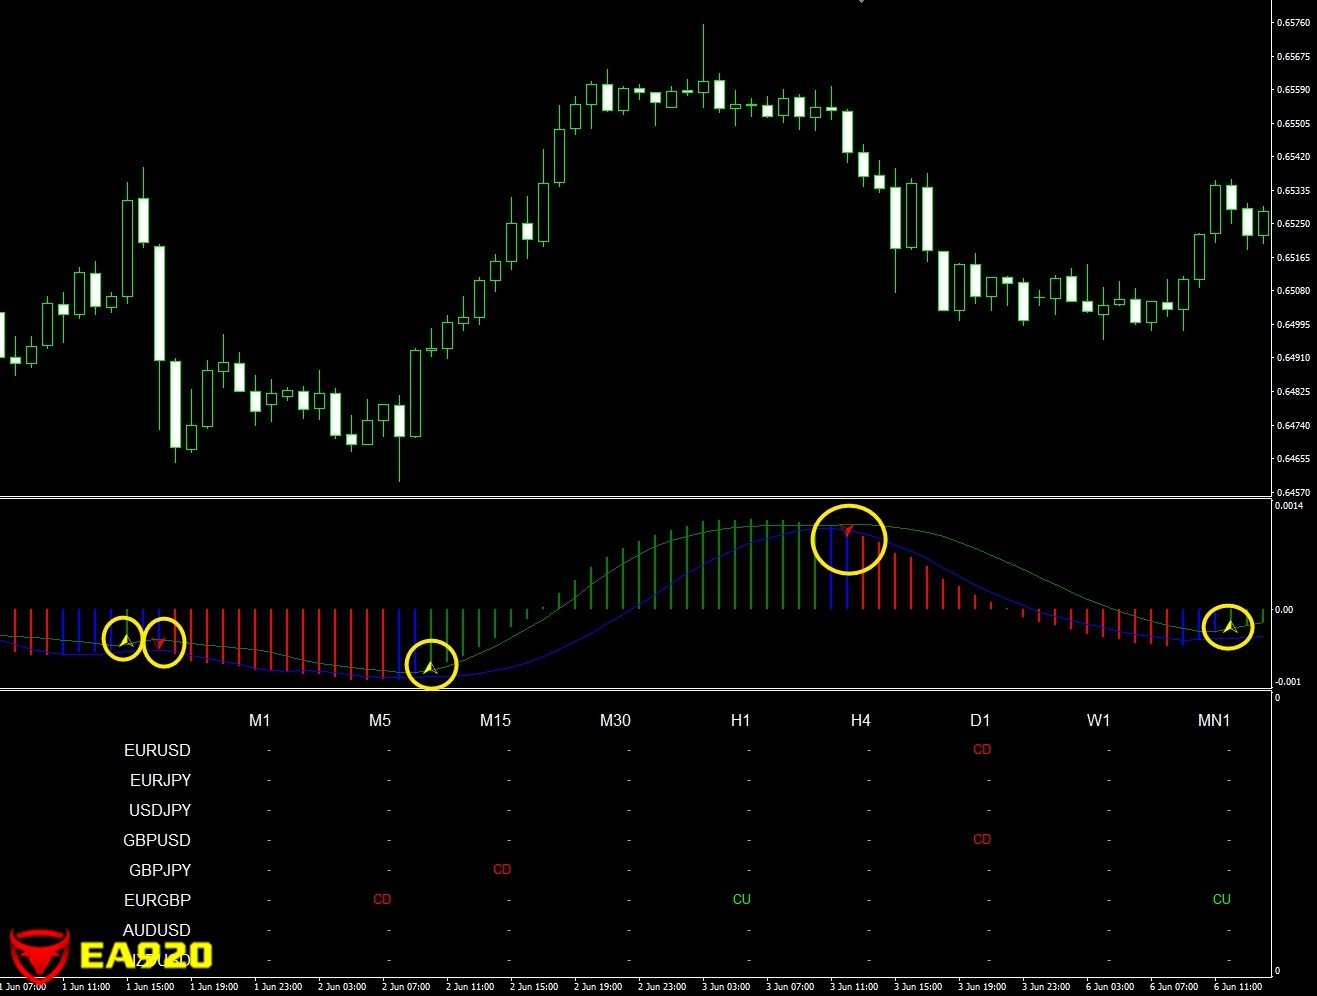Click the D1 timeframe column header
Screen dimensions: 1317x996
coord(980,720)
